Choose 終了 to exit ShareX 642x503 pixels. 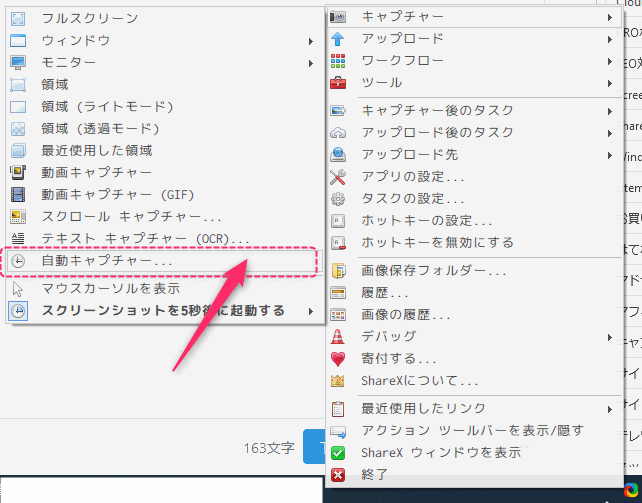pyautogui.click(x=475, y=475)
